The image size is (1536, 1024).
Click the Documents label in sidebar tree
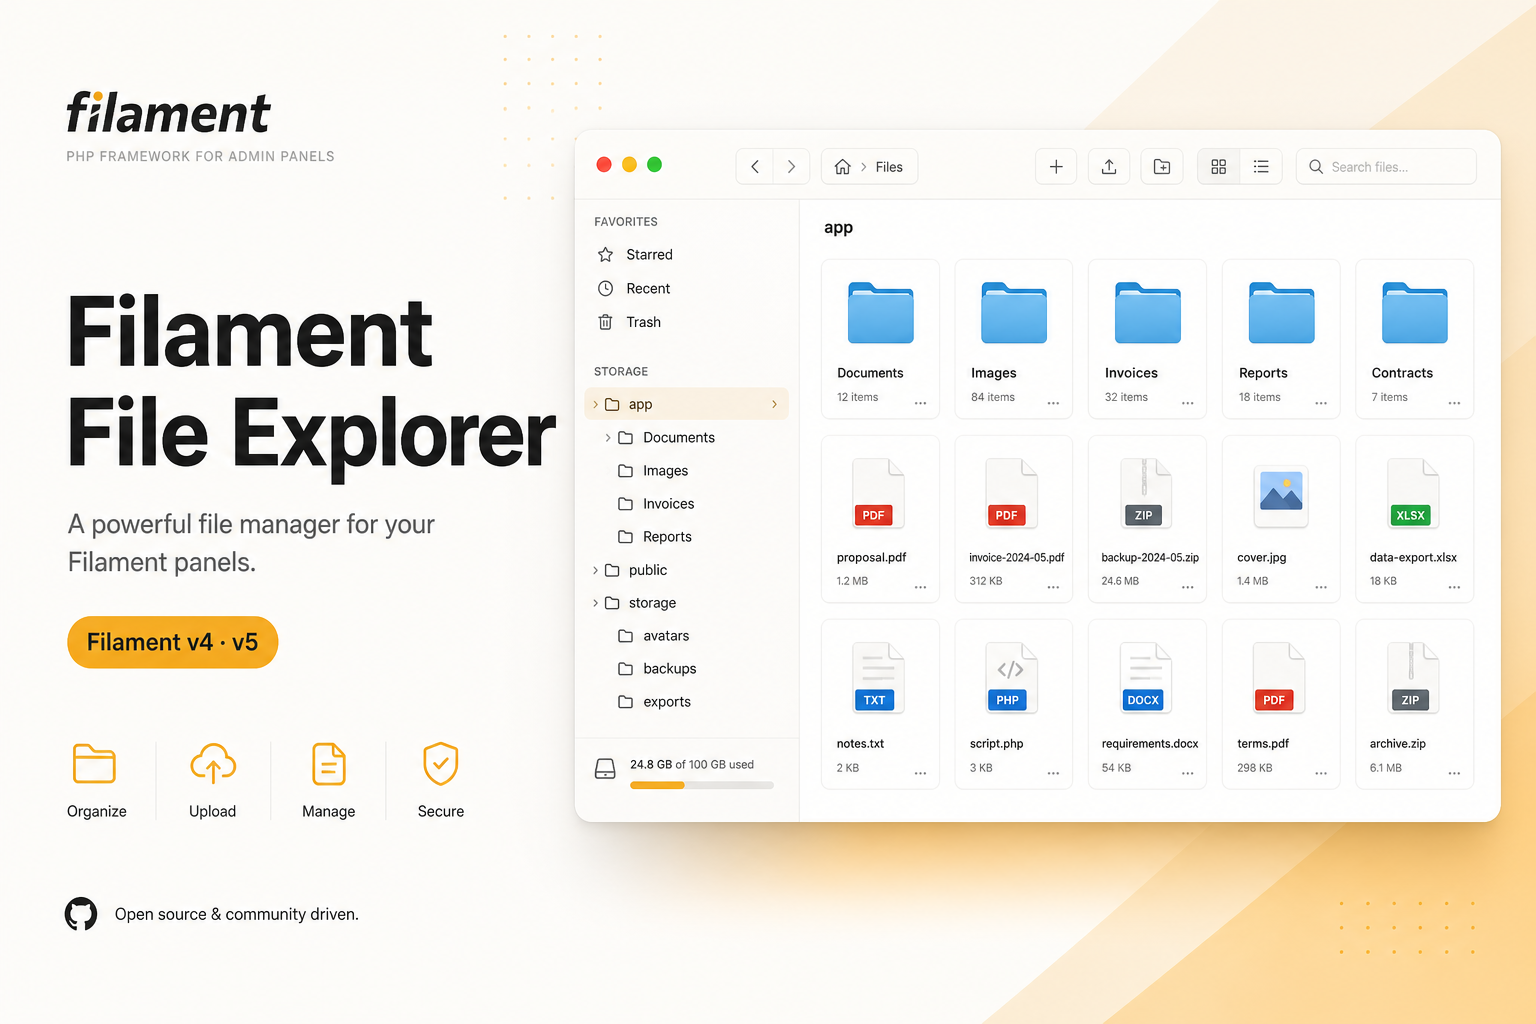(679, 438)
